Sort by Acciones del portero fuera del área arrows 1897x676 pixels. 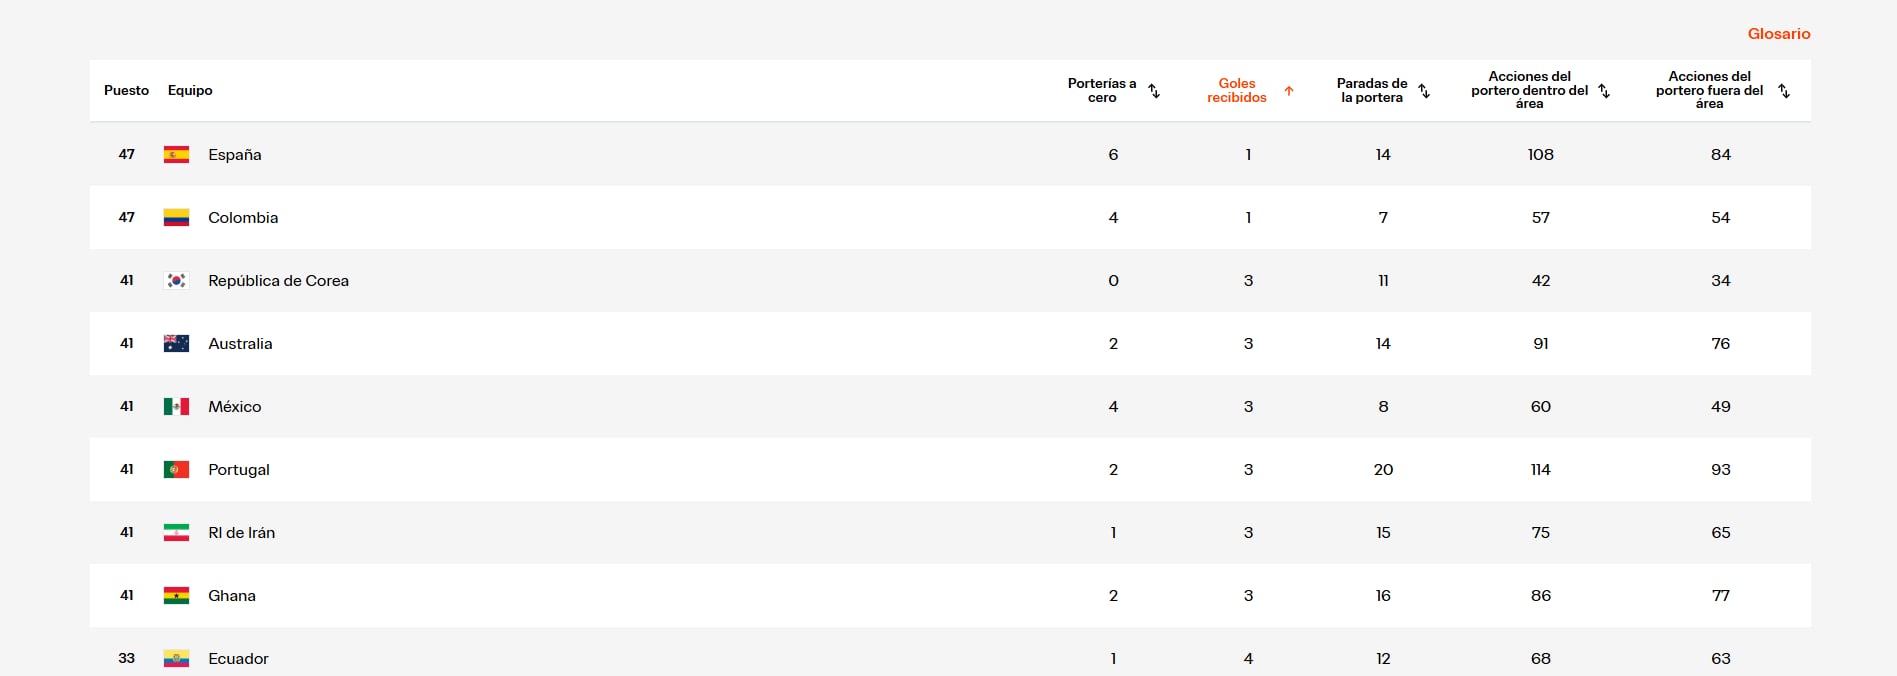click(1784, 91)
